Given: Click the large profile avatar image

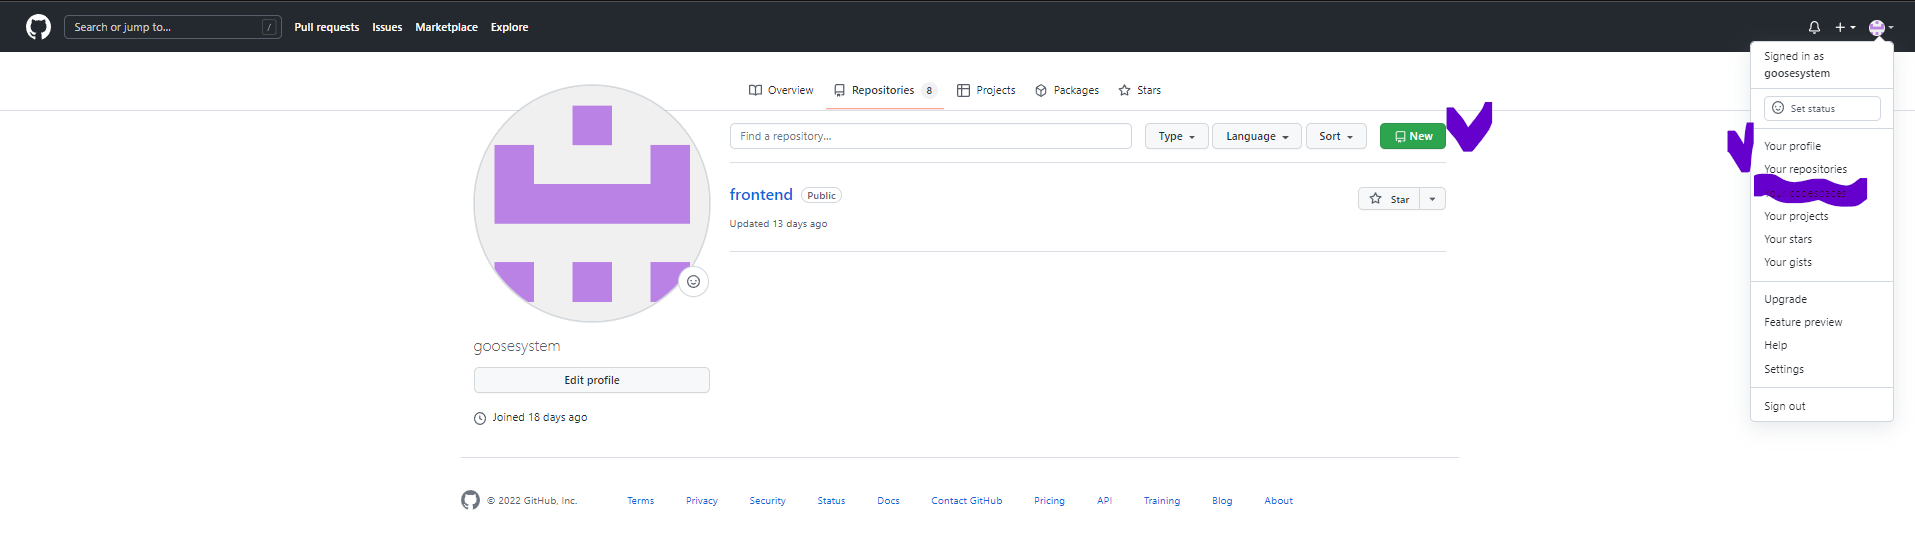Looking at the screenshot, I should click(x=592, y=203).
